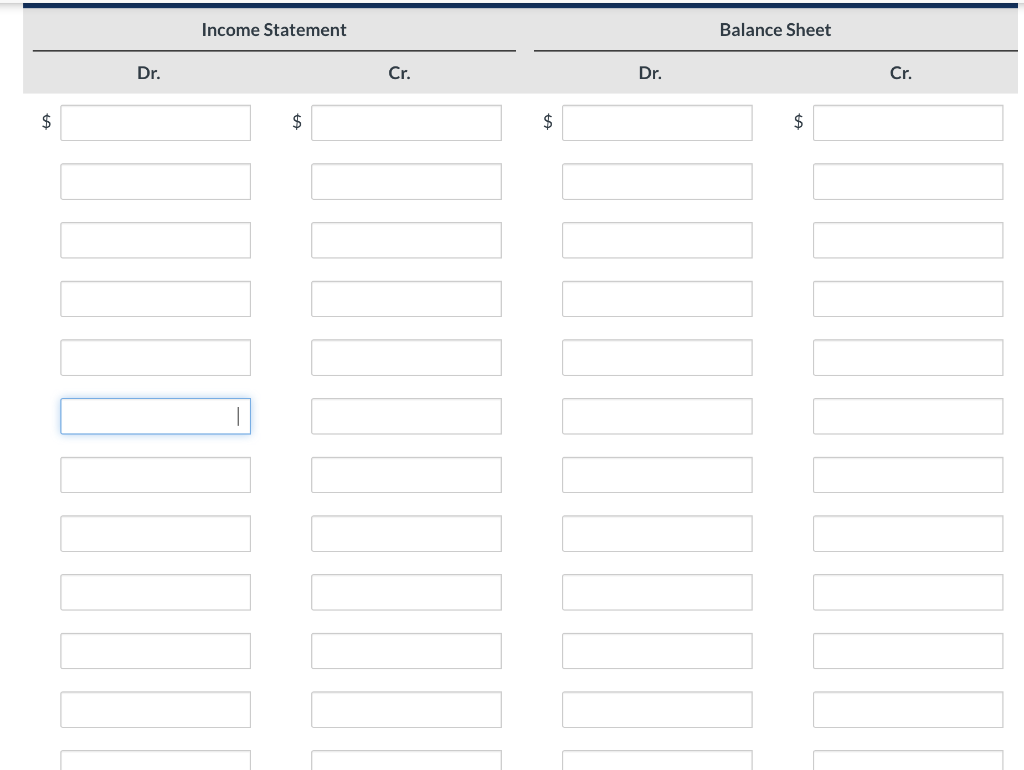Select eighth-row Income Statement Cr. input field

(x=406, y=534)
